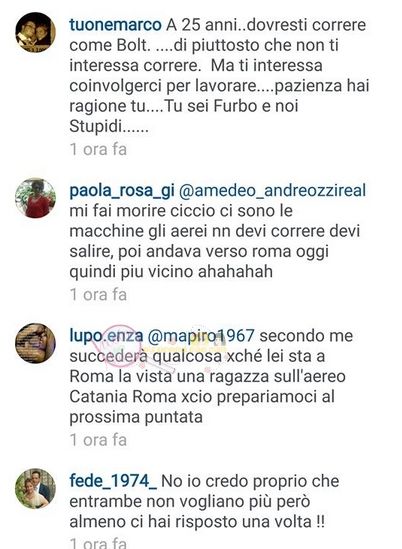Open tuonemarco's profile picture

[x=35, y=32]
